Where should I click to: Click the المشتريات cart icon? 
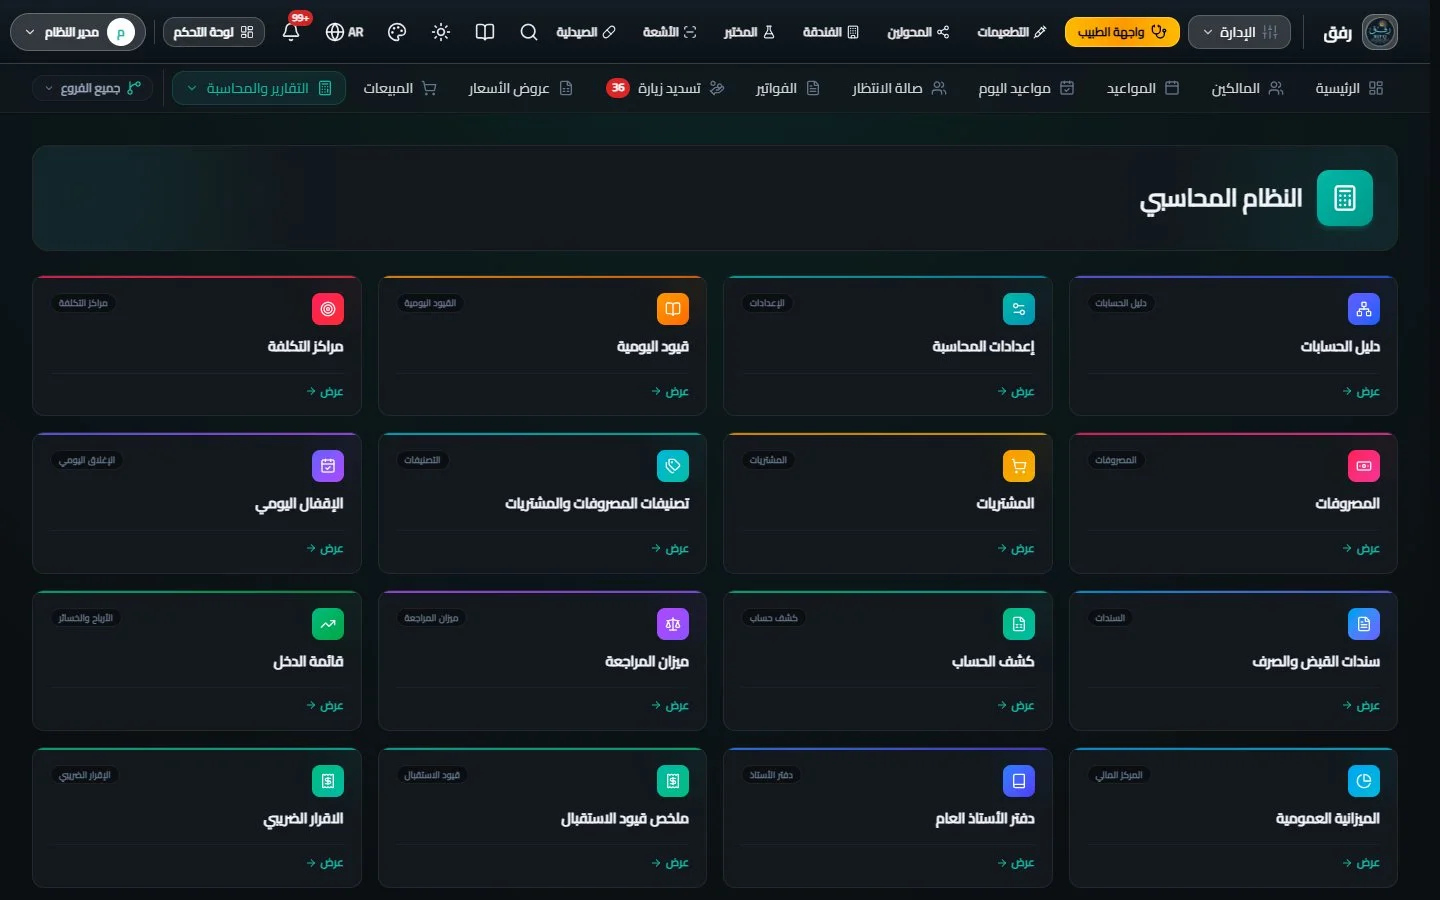coord(1018,466)
